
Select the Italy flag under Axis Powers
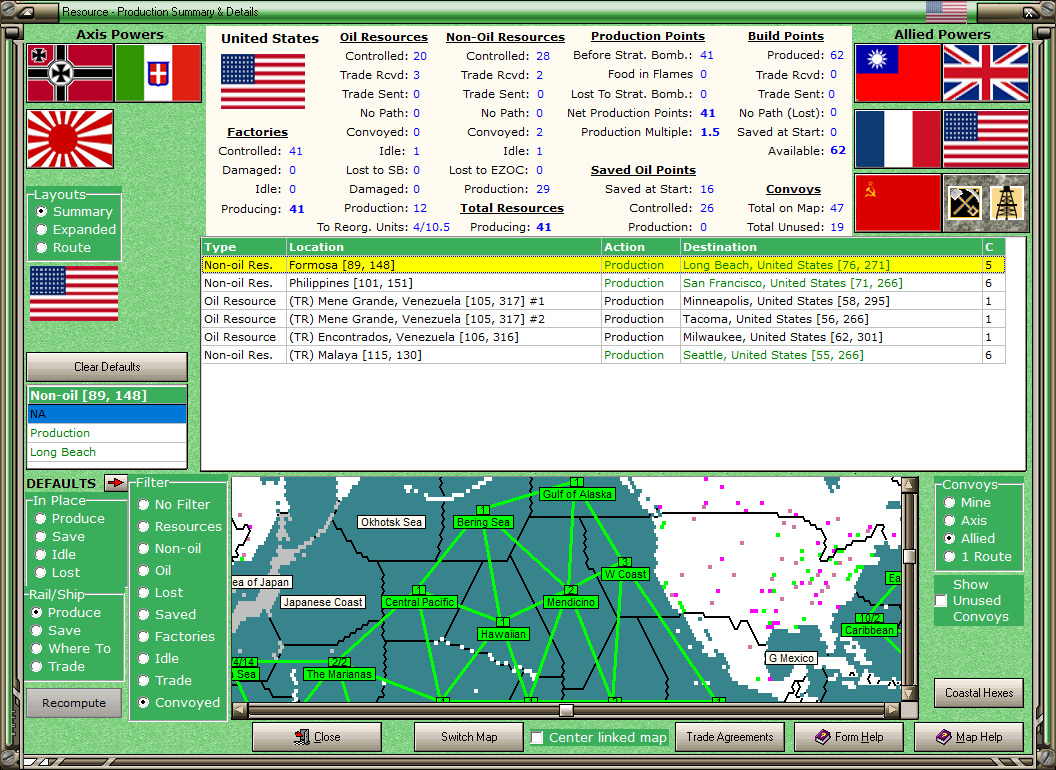[x=158, y=73]
